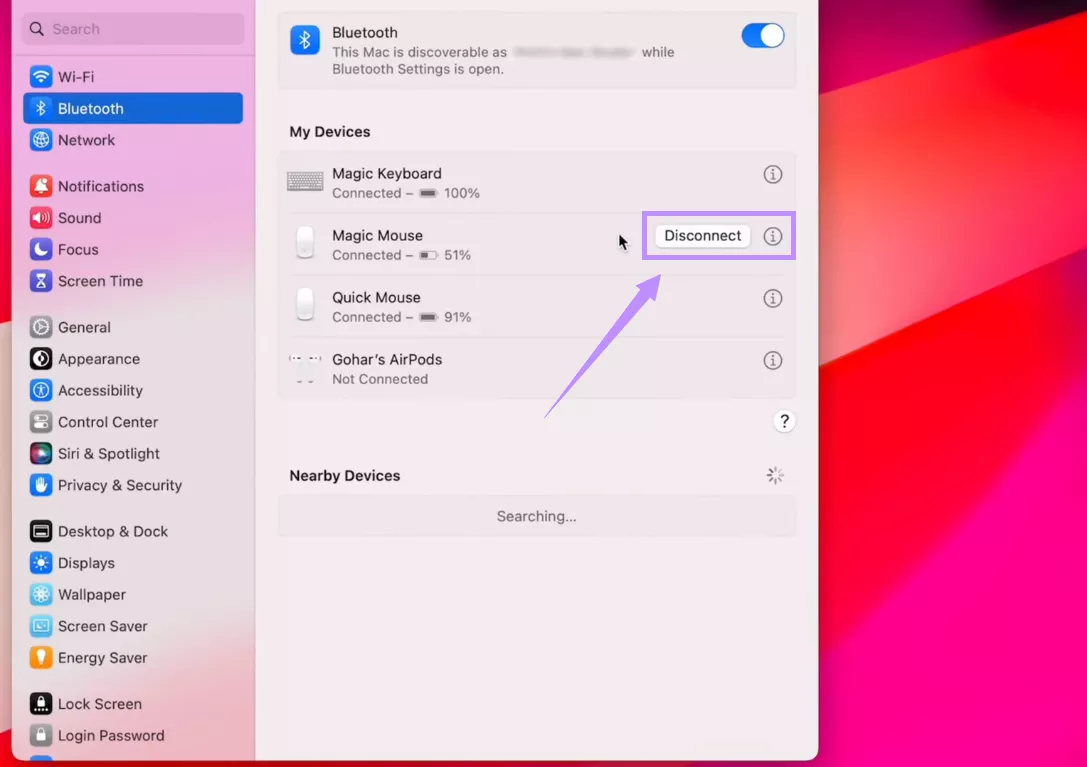Screen dimensions: 1087x767
Task: Open info for Gohar's AirPods
Action: [772, 360]
